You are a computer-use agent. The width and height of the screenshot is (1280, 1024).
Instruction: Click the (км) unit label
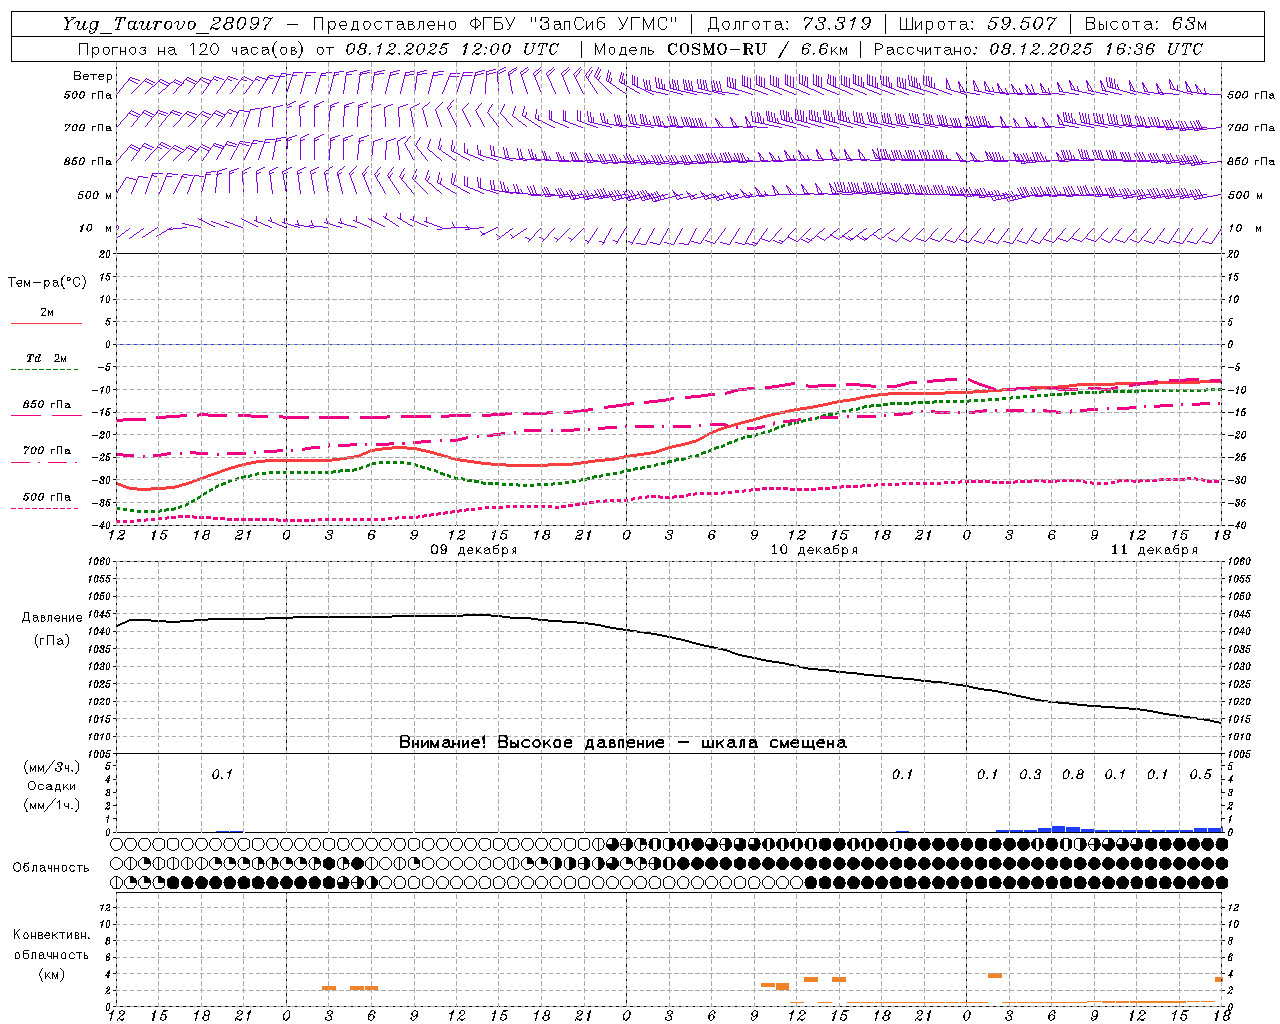click(x=51, y=974)
